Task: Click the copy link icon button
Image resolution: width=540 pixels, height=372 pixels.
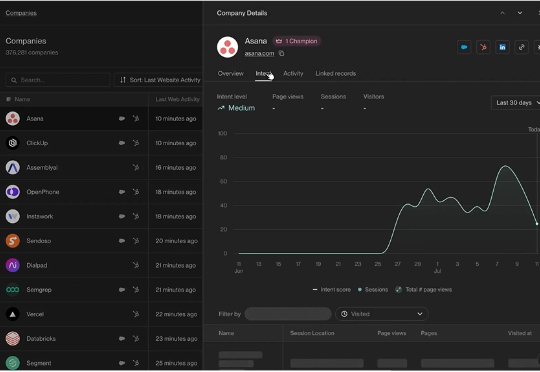Action: [x=521, y=47]
